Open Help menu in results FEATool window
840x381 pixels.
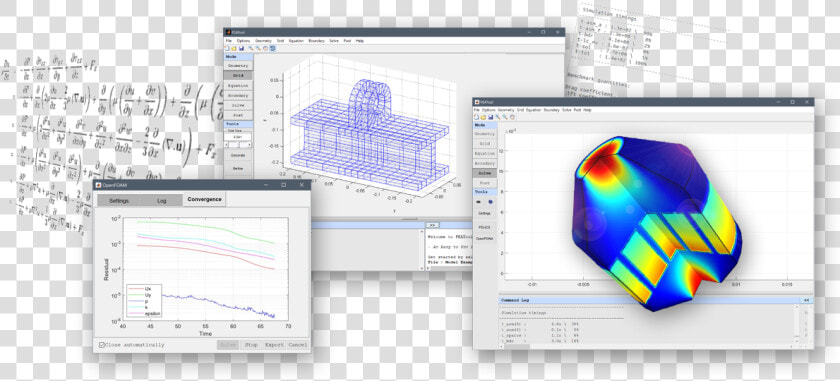click(x=587, y=110)
